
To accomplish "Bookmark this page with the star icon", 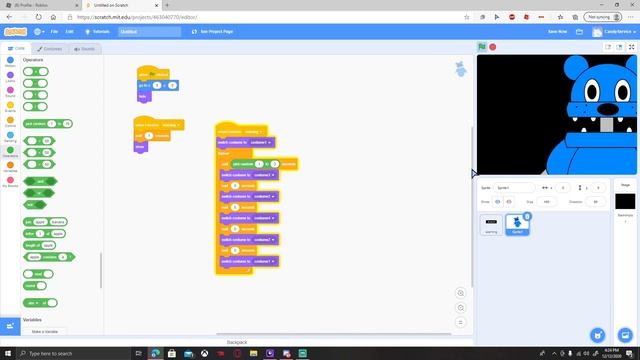I will tap(467, 17).
